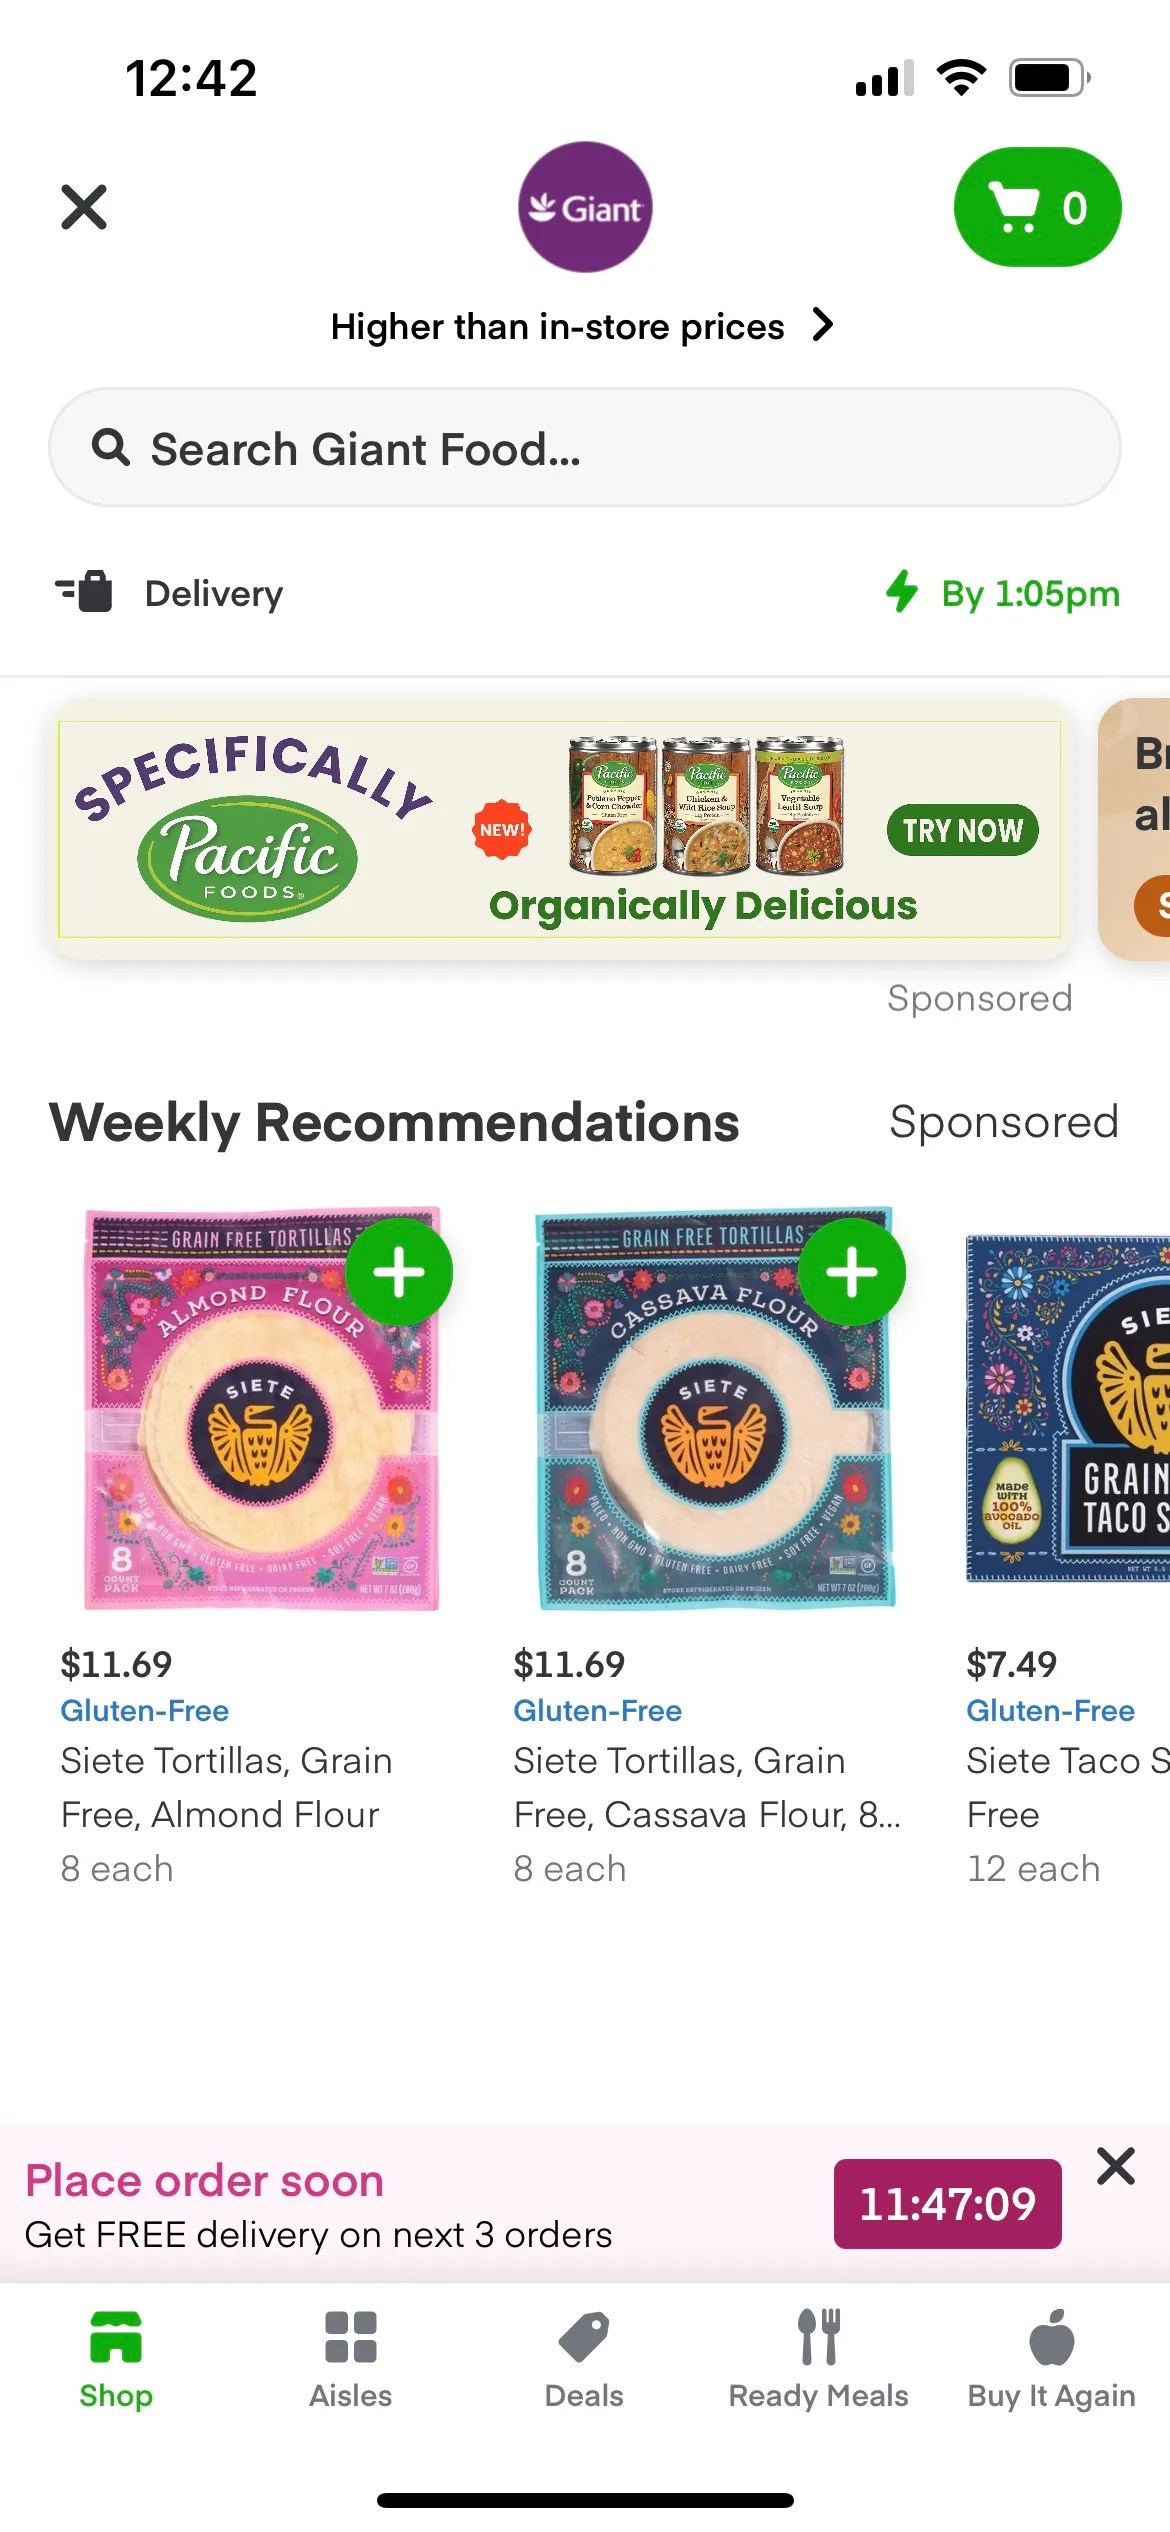The image size is (1170, 2532).
Task: Open the Gluten-Free link under Almond Flour tortillas
Action: (x=144, y=1710)
